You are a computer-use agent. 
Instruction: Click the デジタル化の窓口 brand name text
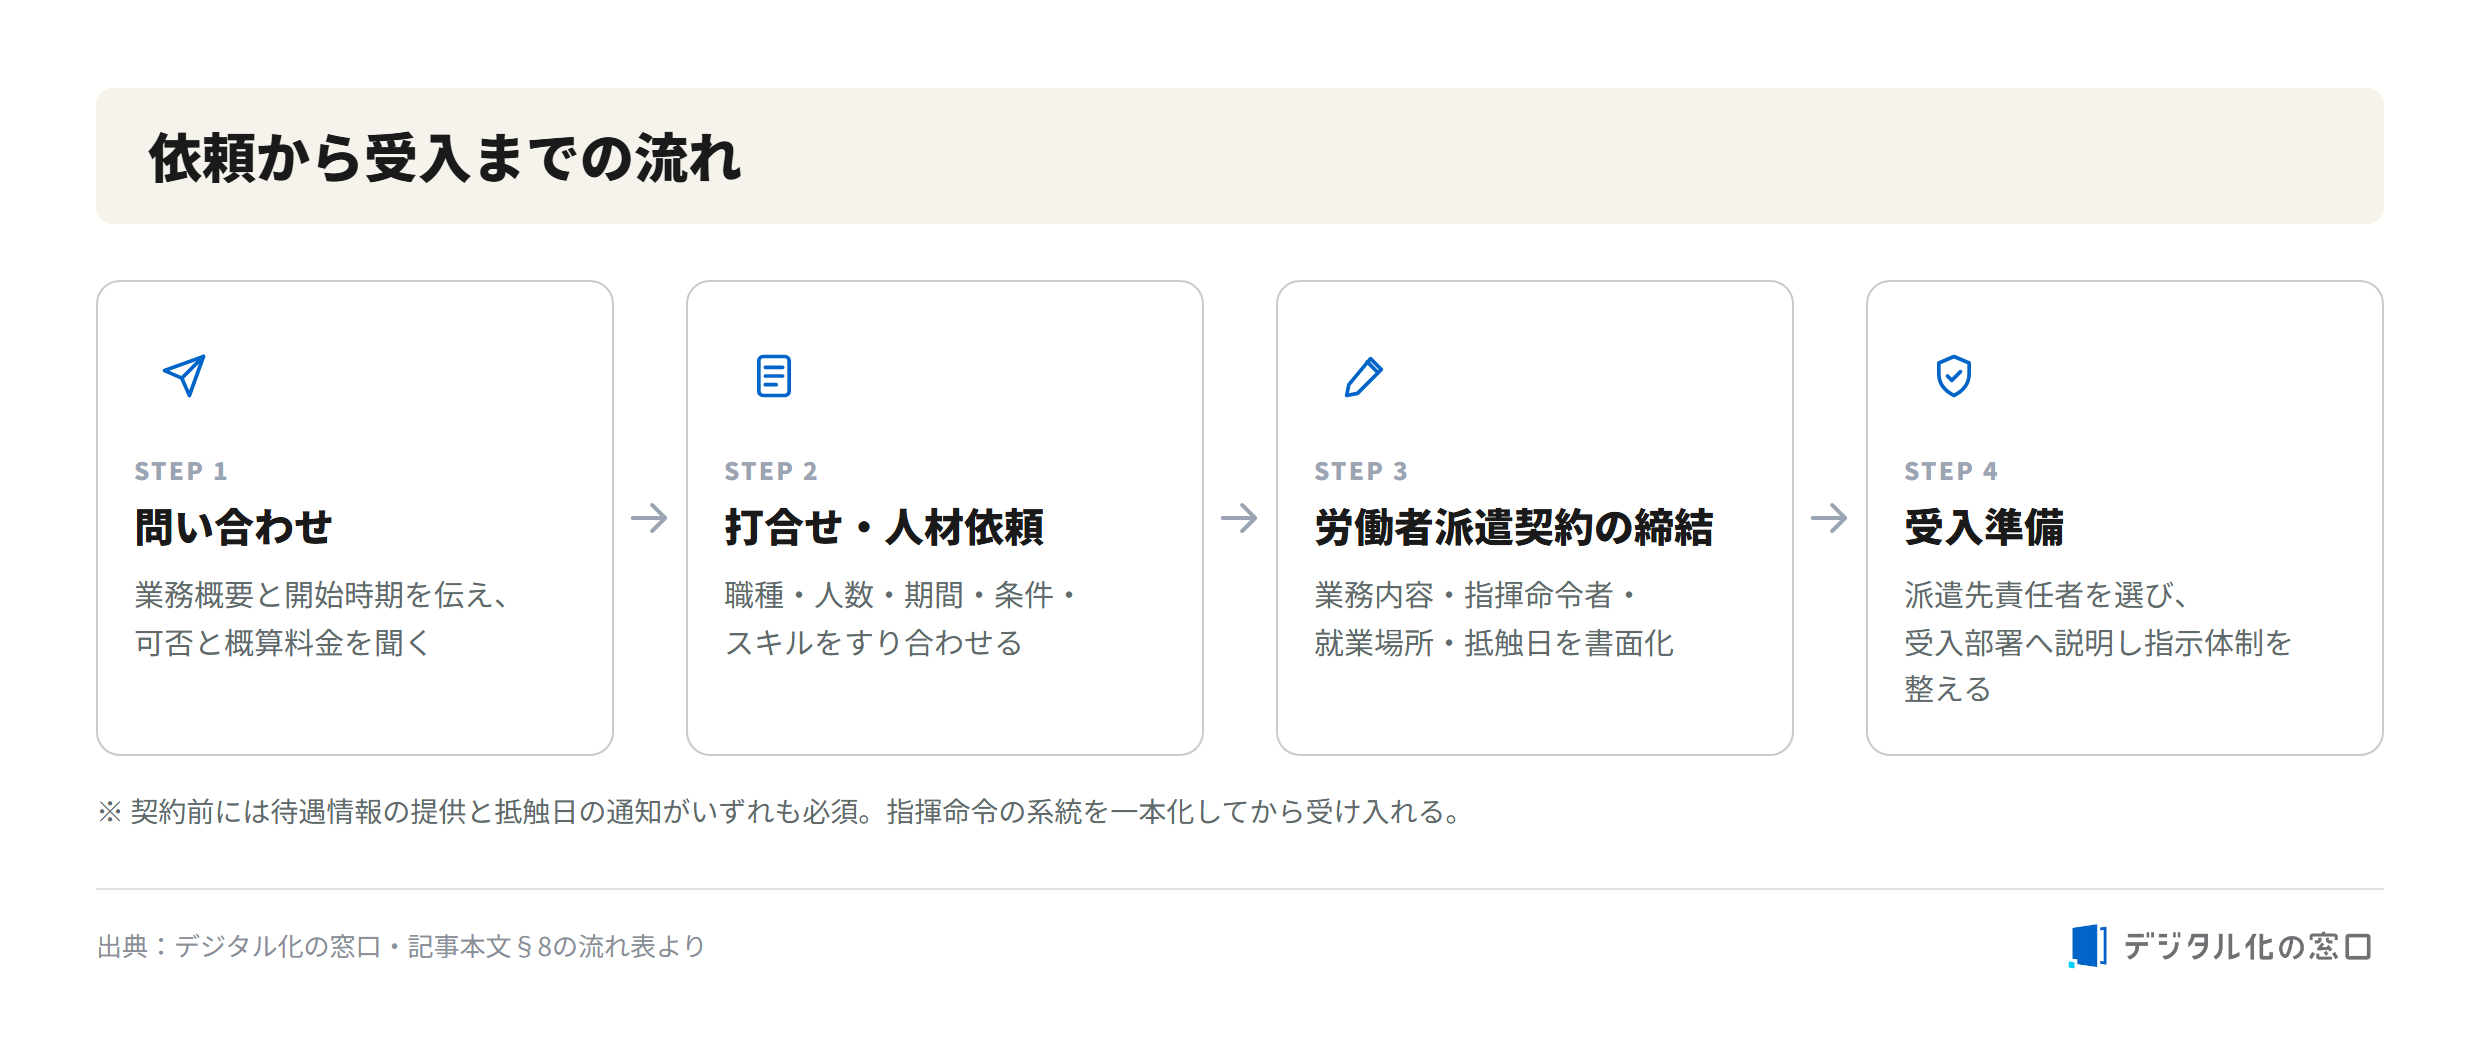2248,946
